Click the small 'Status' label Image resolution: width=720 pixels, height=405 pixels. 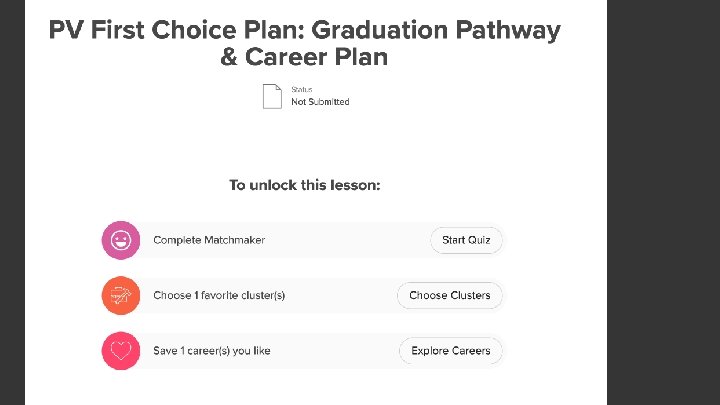[x=301, y=90]
